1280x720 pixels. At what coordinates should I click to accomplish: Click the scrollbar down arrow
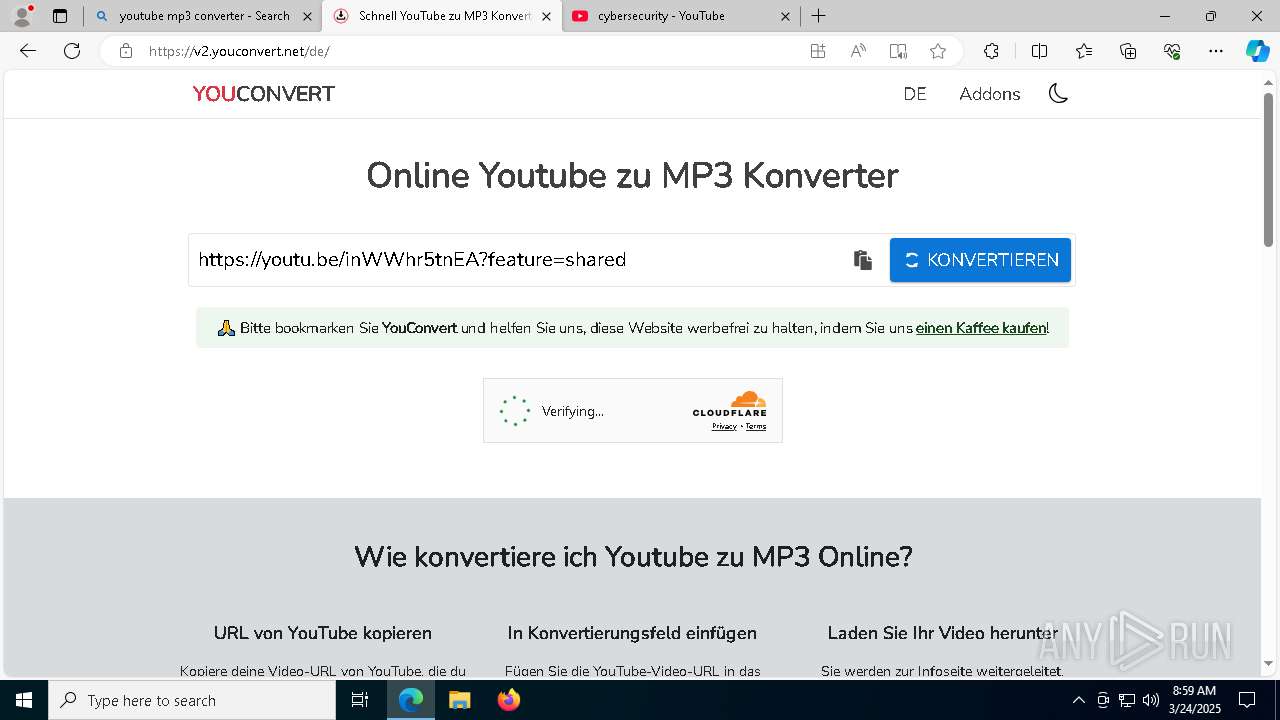click(x=1269, y=663)
